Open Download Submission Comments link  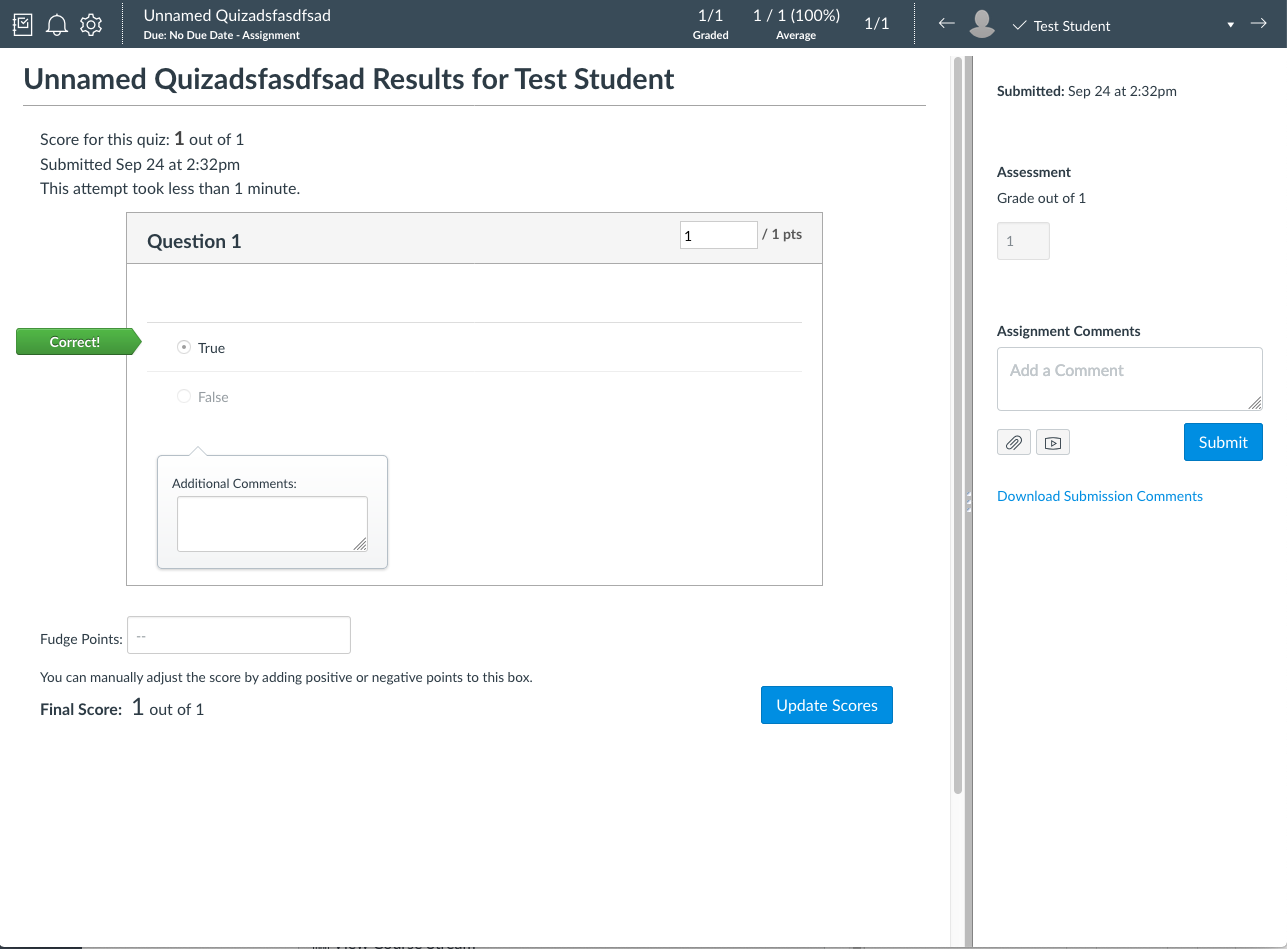tap(1100, 496)
